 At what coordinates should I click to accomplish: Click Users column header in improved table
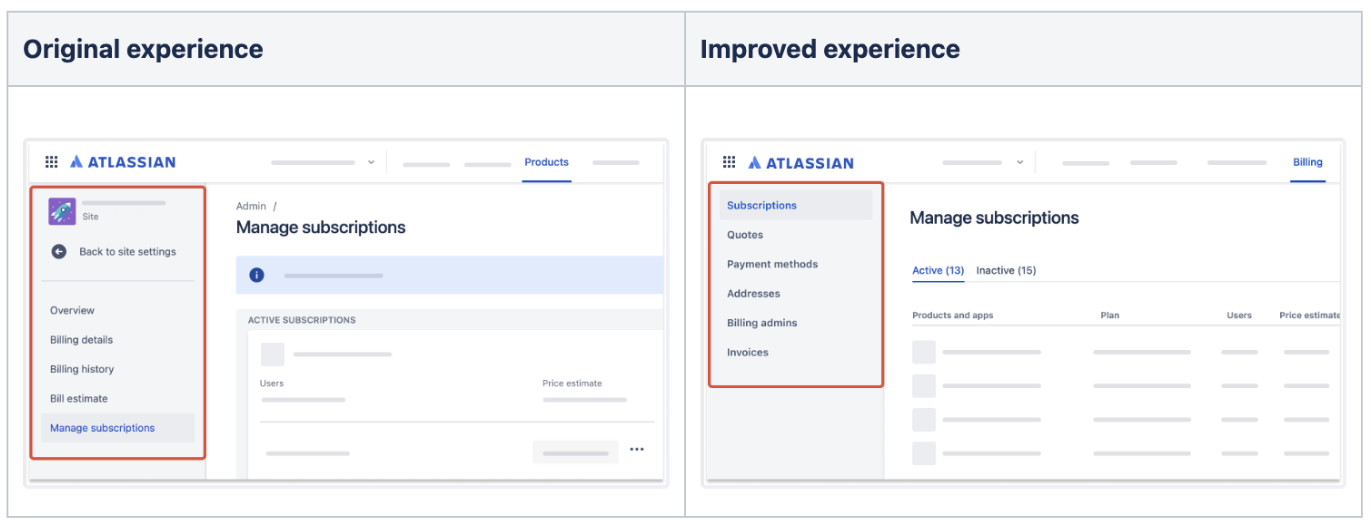(1239, 315)
